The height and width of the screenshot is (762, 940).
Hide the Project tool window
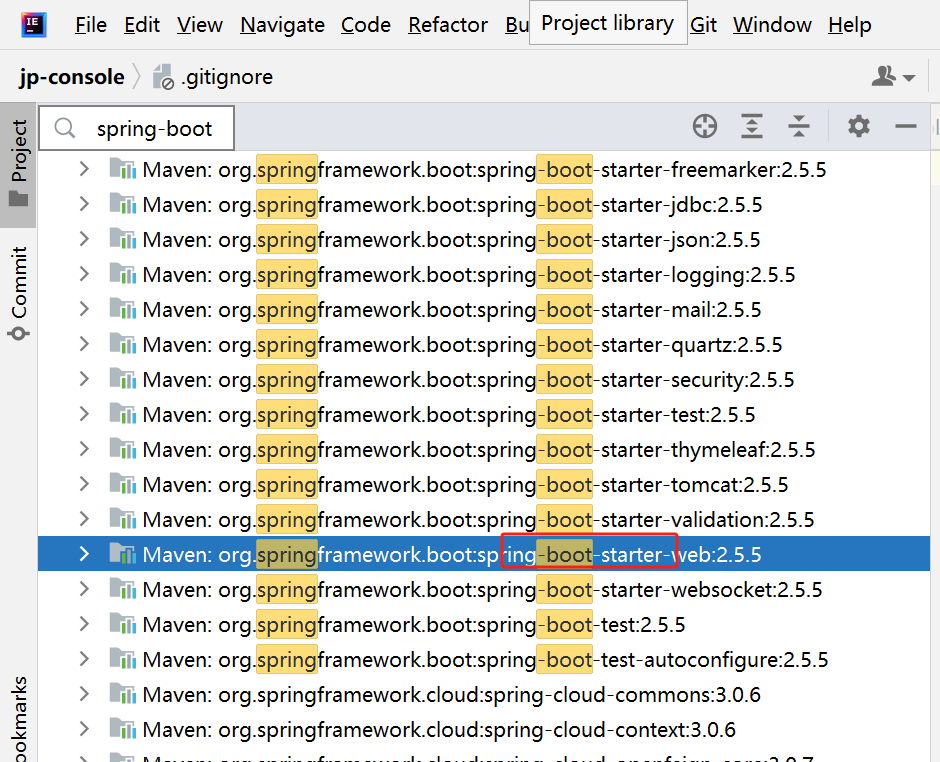pos(905,127)
